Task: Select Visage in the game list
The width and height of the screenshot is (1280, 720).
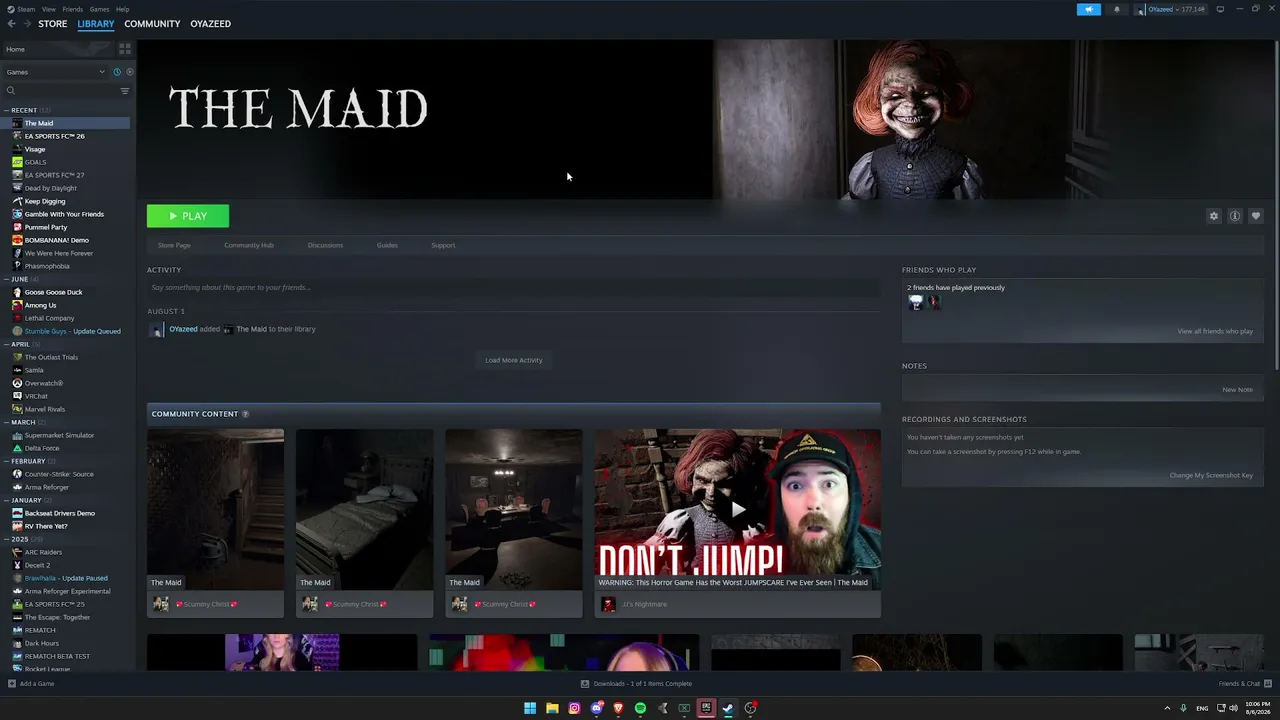Action: 35,149
